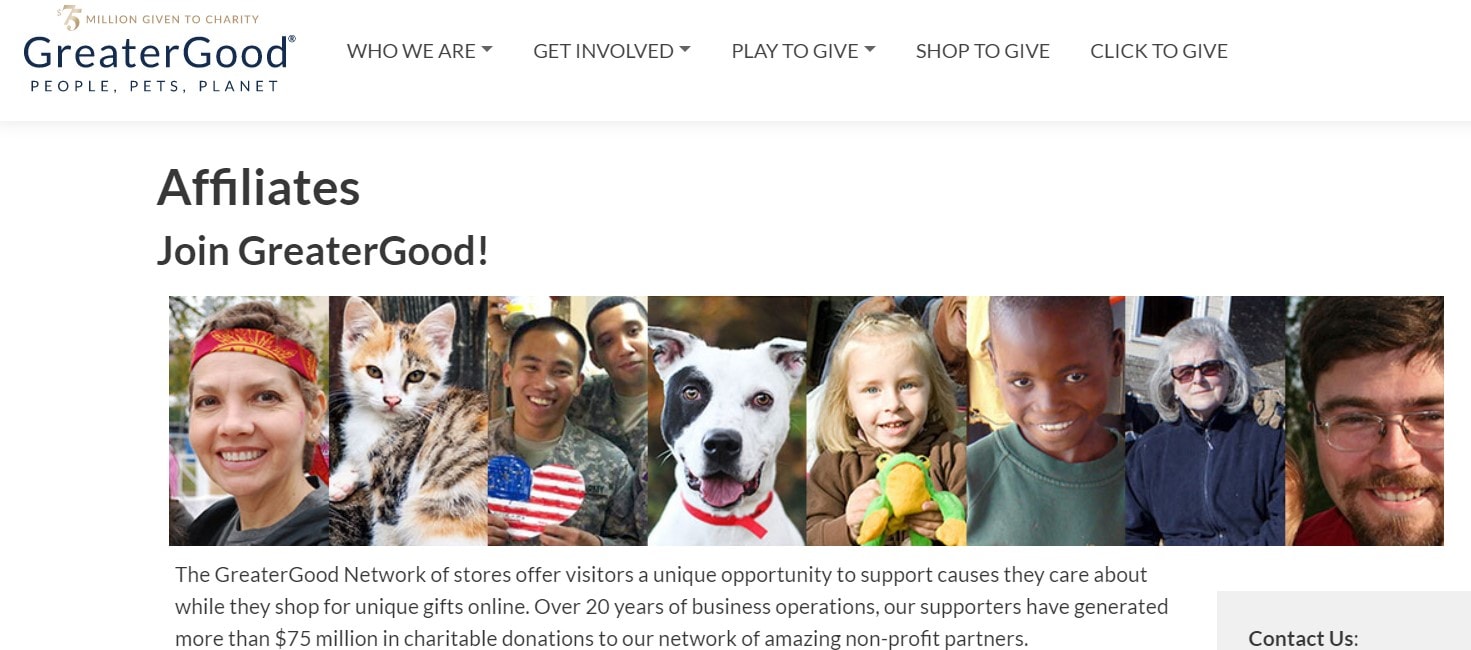1471x650 pixels.
Task: Click the Join GreaterGood! subheading
Action: coord(322,250)
